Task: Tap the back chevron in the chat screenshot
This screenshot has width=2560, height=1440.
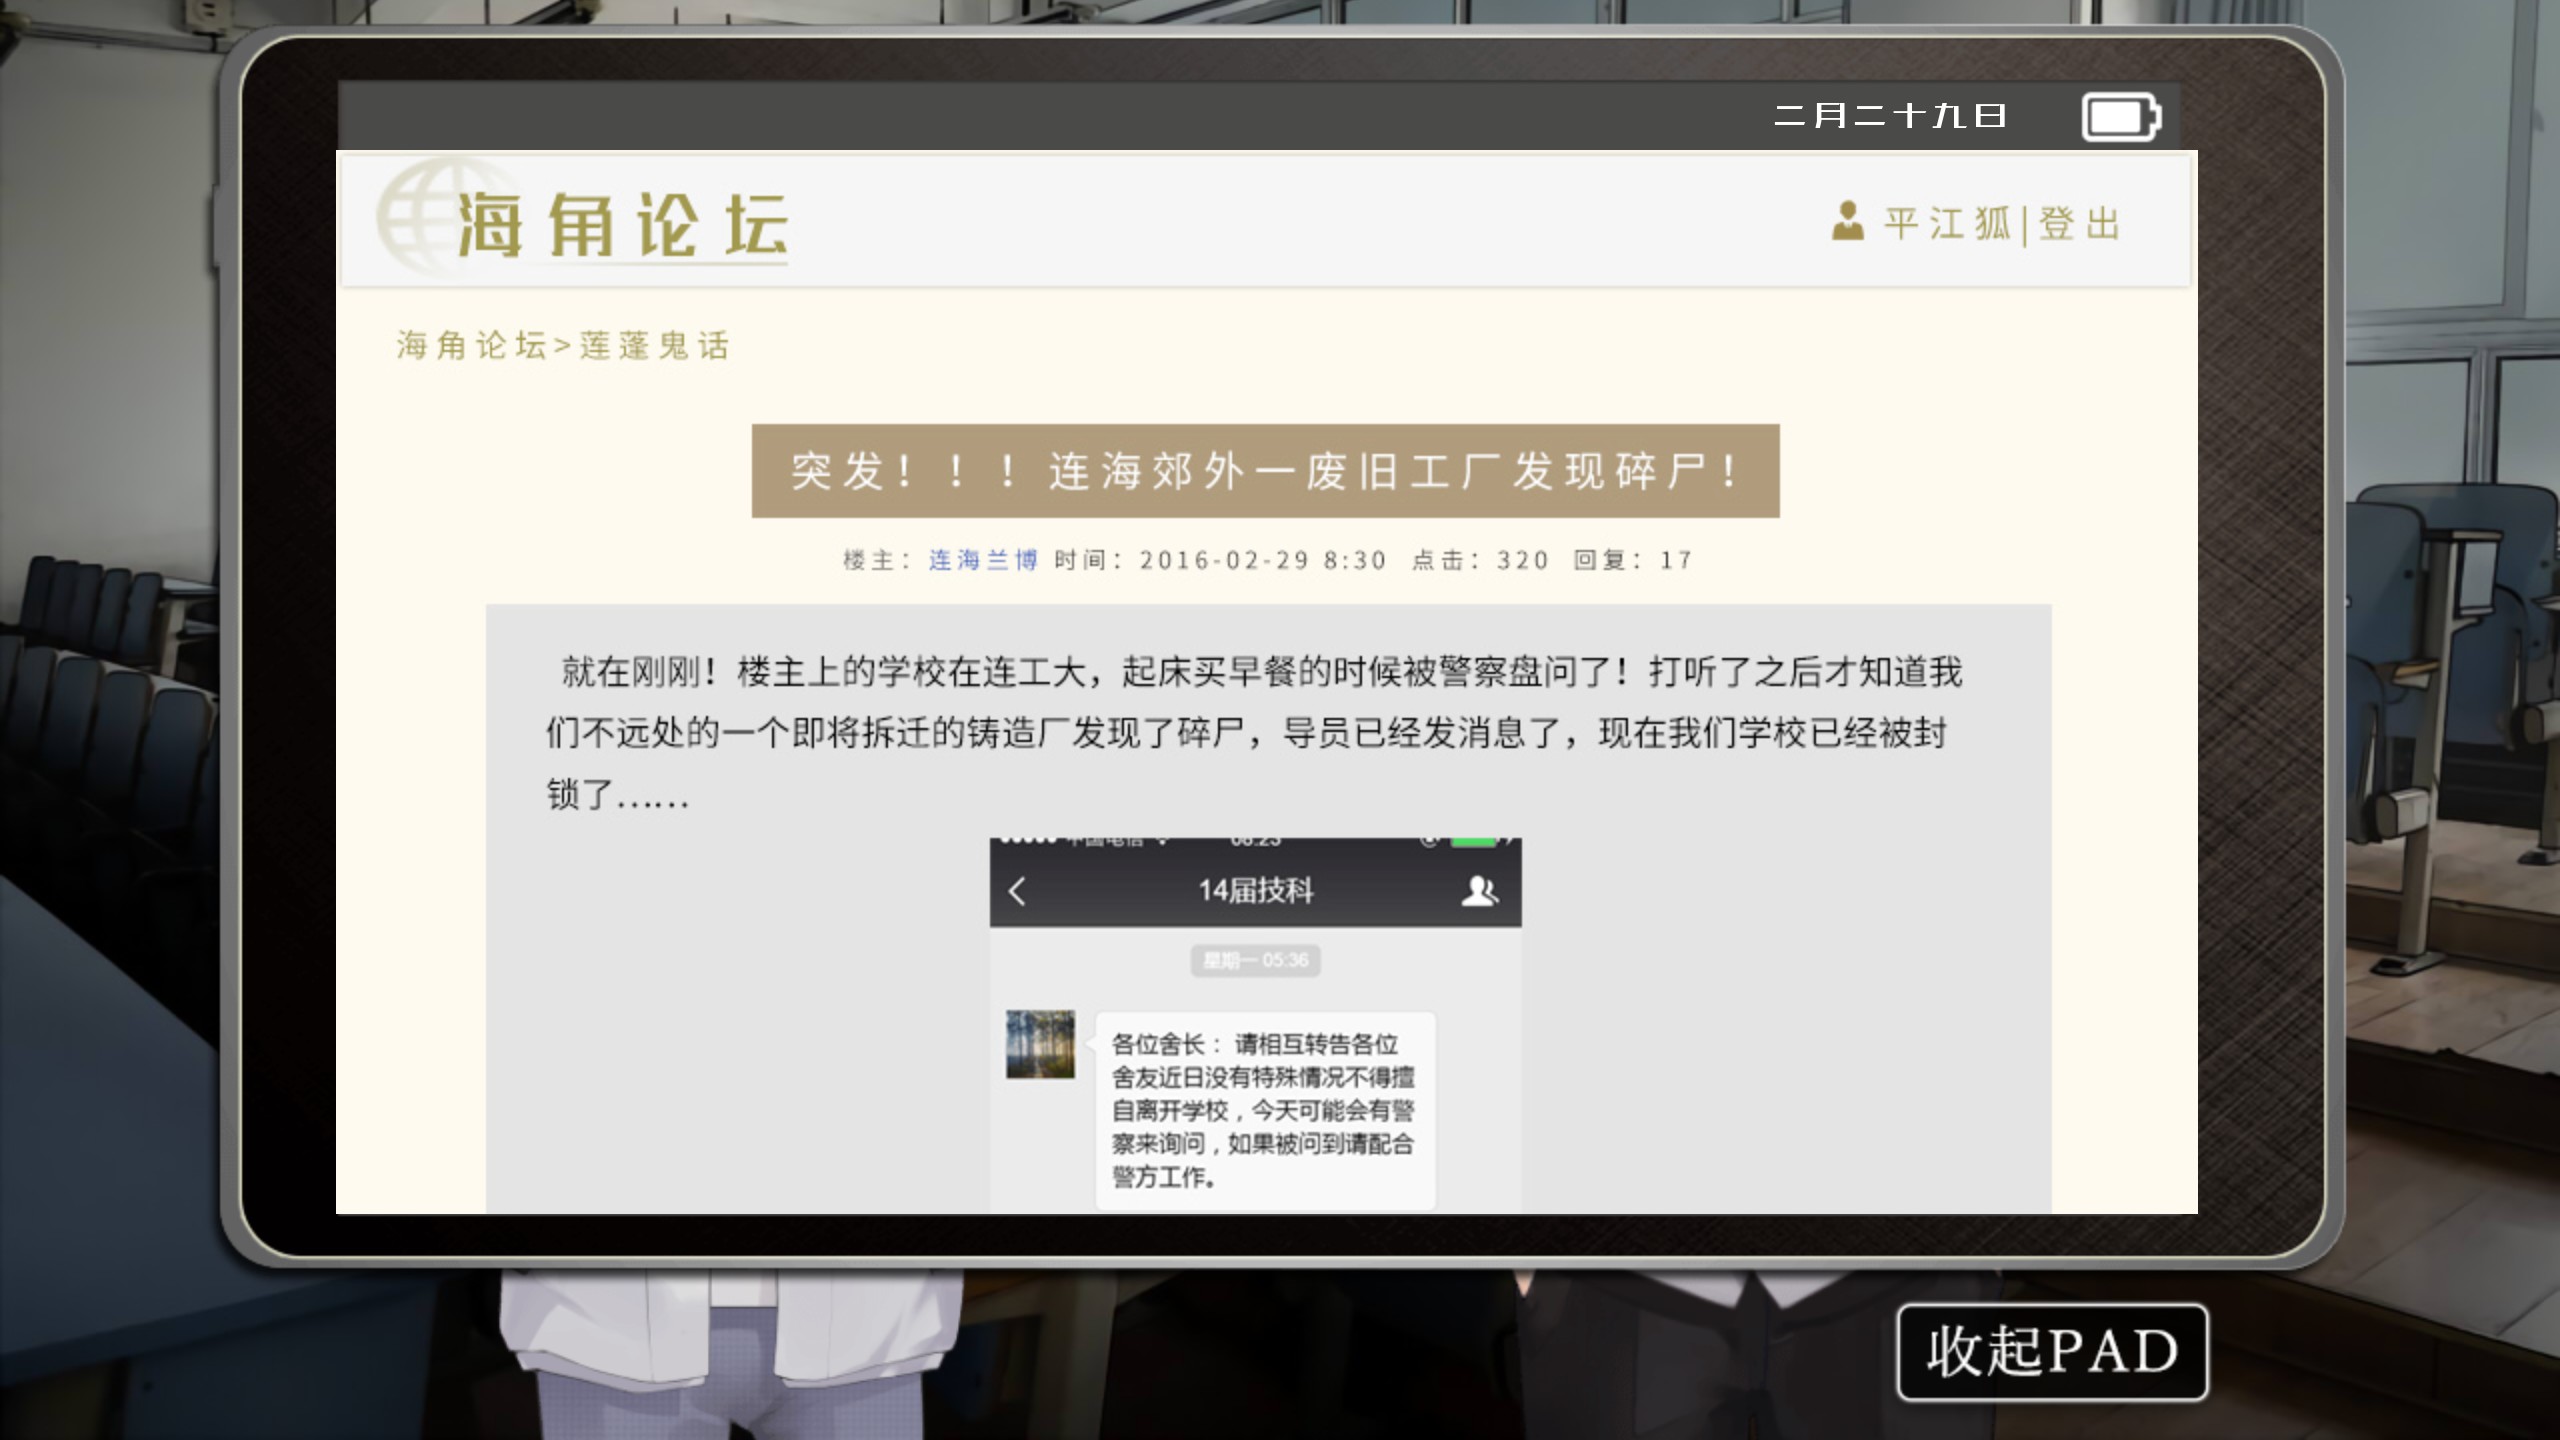Action: tap(1018, 891)
